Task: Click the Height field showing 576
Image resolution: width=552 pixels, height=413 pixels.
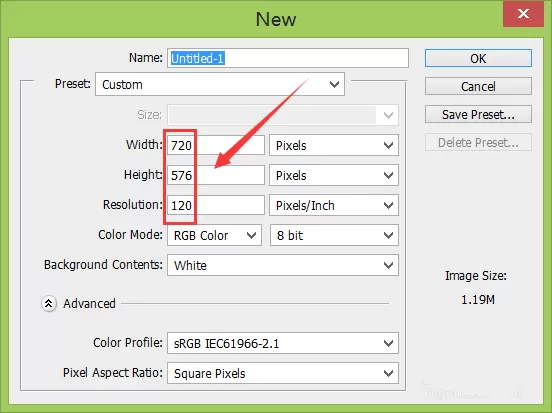Action: click(x=215, y=175)
